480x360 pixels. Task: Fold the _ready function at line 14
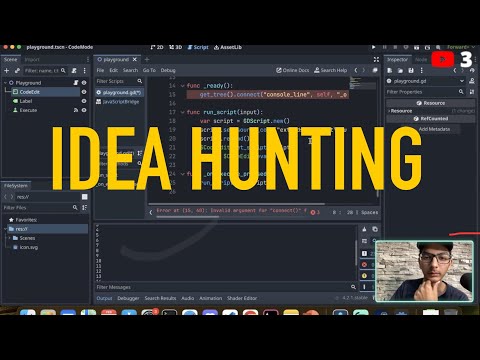click(183, 86)
